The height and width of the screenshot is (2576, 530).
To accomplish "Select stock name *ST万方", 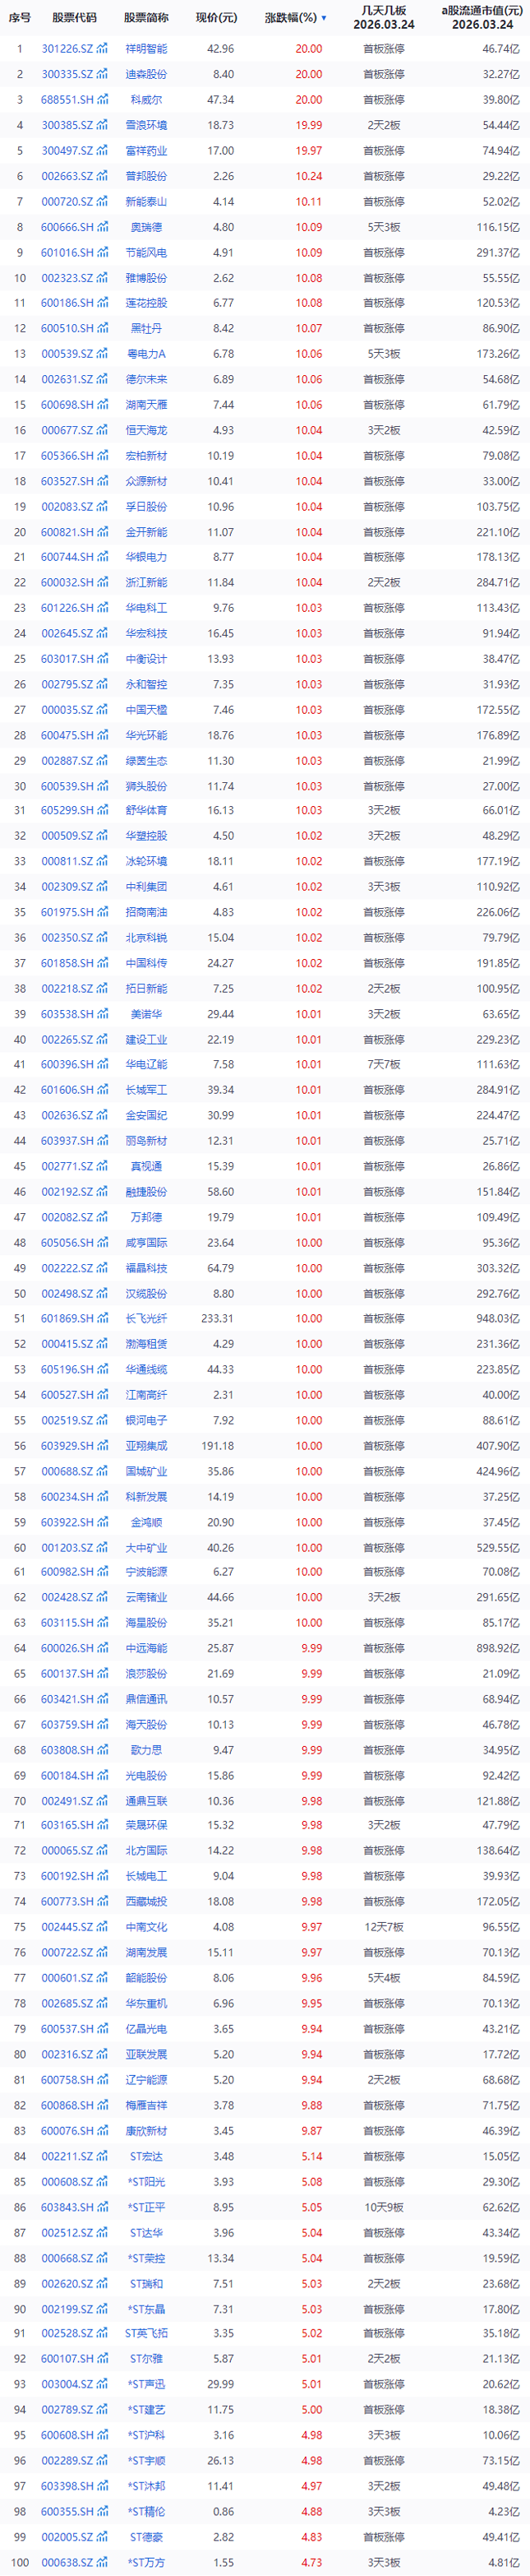I will click(x=148, y=2562).
